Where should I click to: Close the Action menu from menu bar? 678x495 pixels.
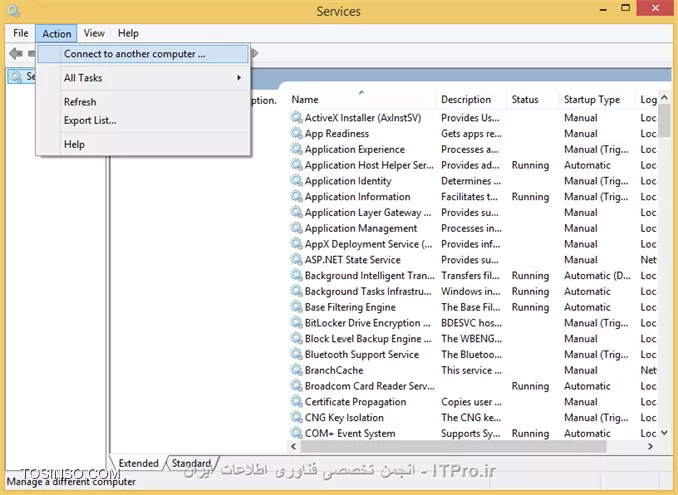(x=57, y=33)
